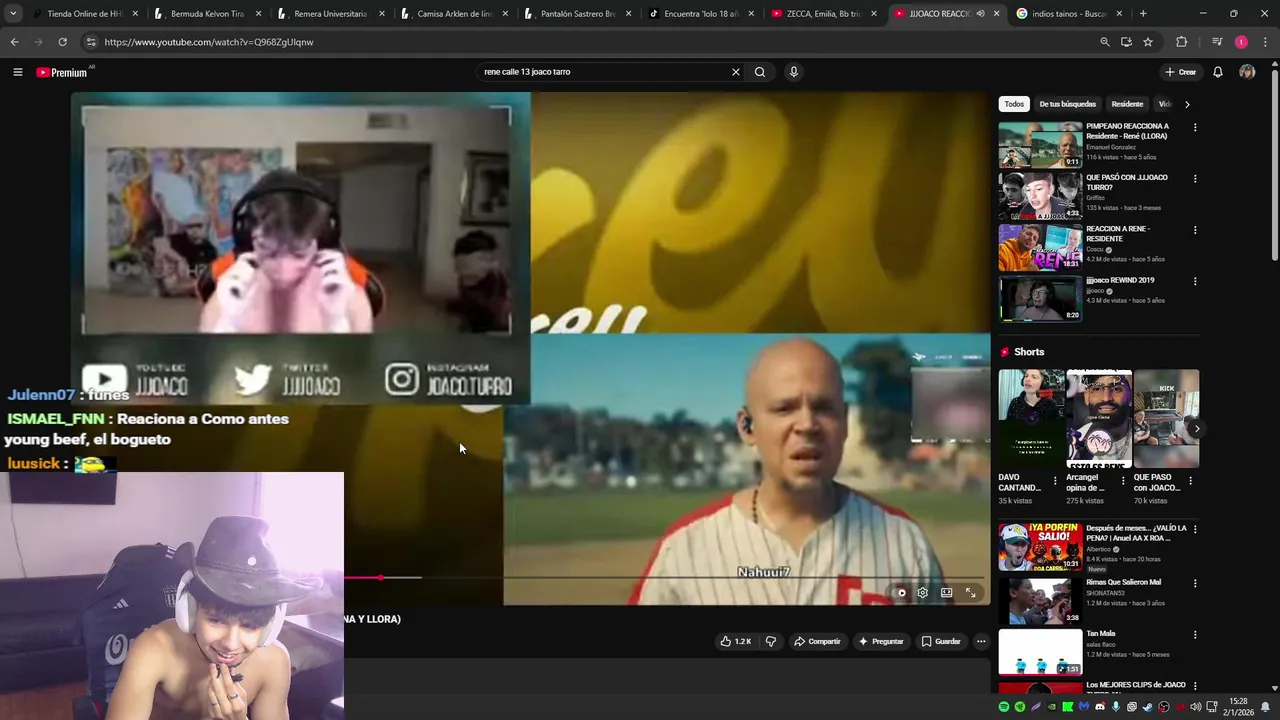Image resolution: width=1280 pixels, height=720 pixels.
Task: Go to YouTube Premium home logo
Action: 62,72
